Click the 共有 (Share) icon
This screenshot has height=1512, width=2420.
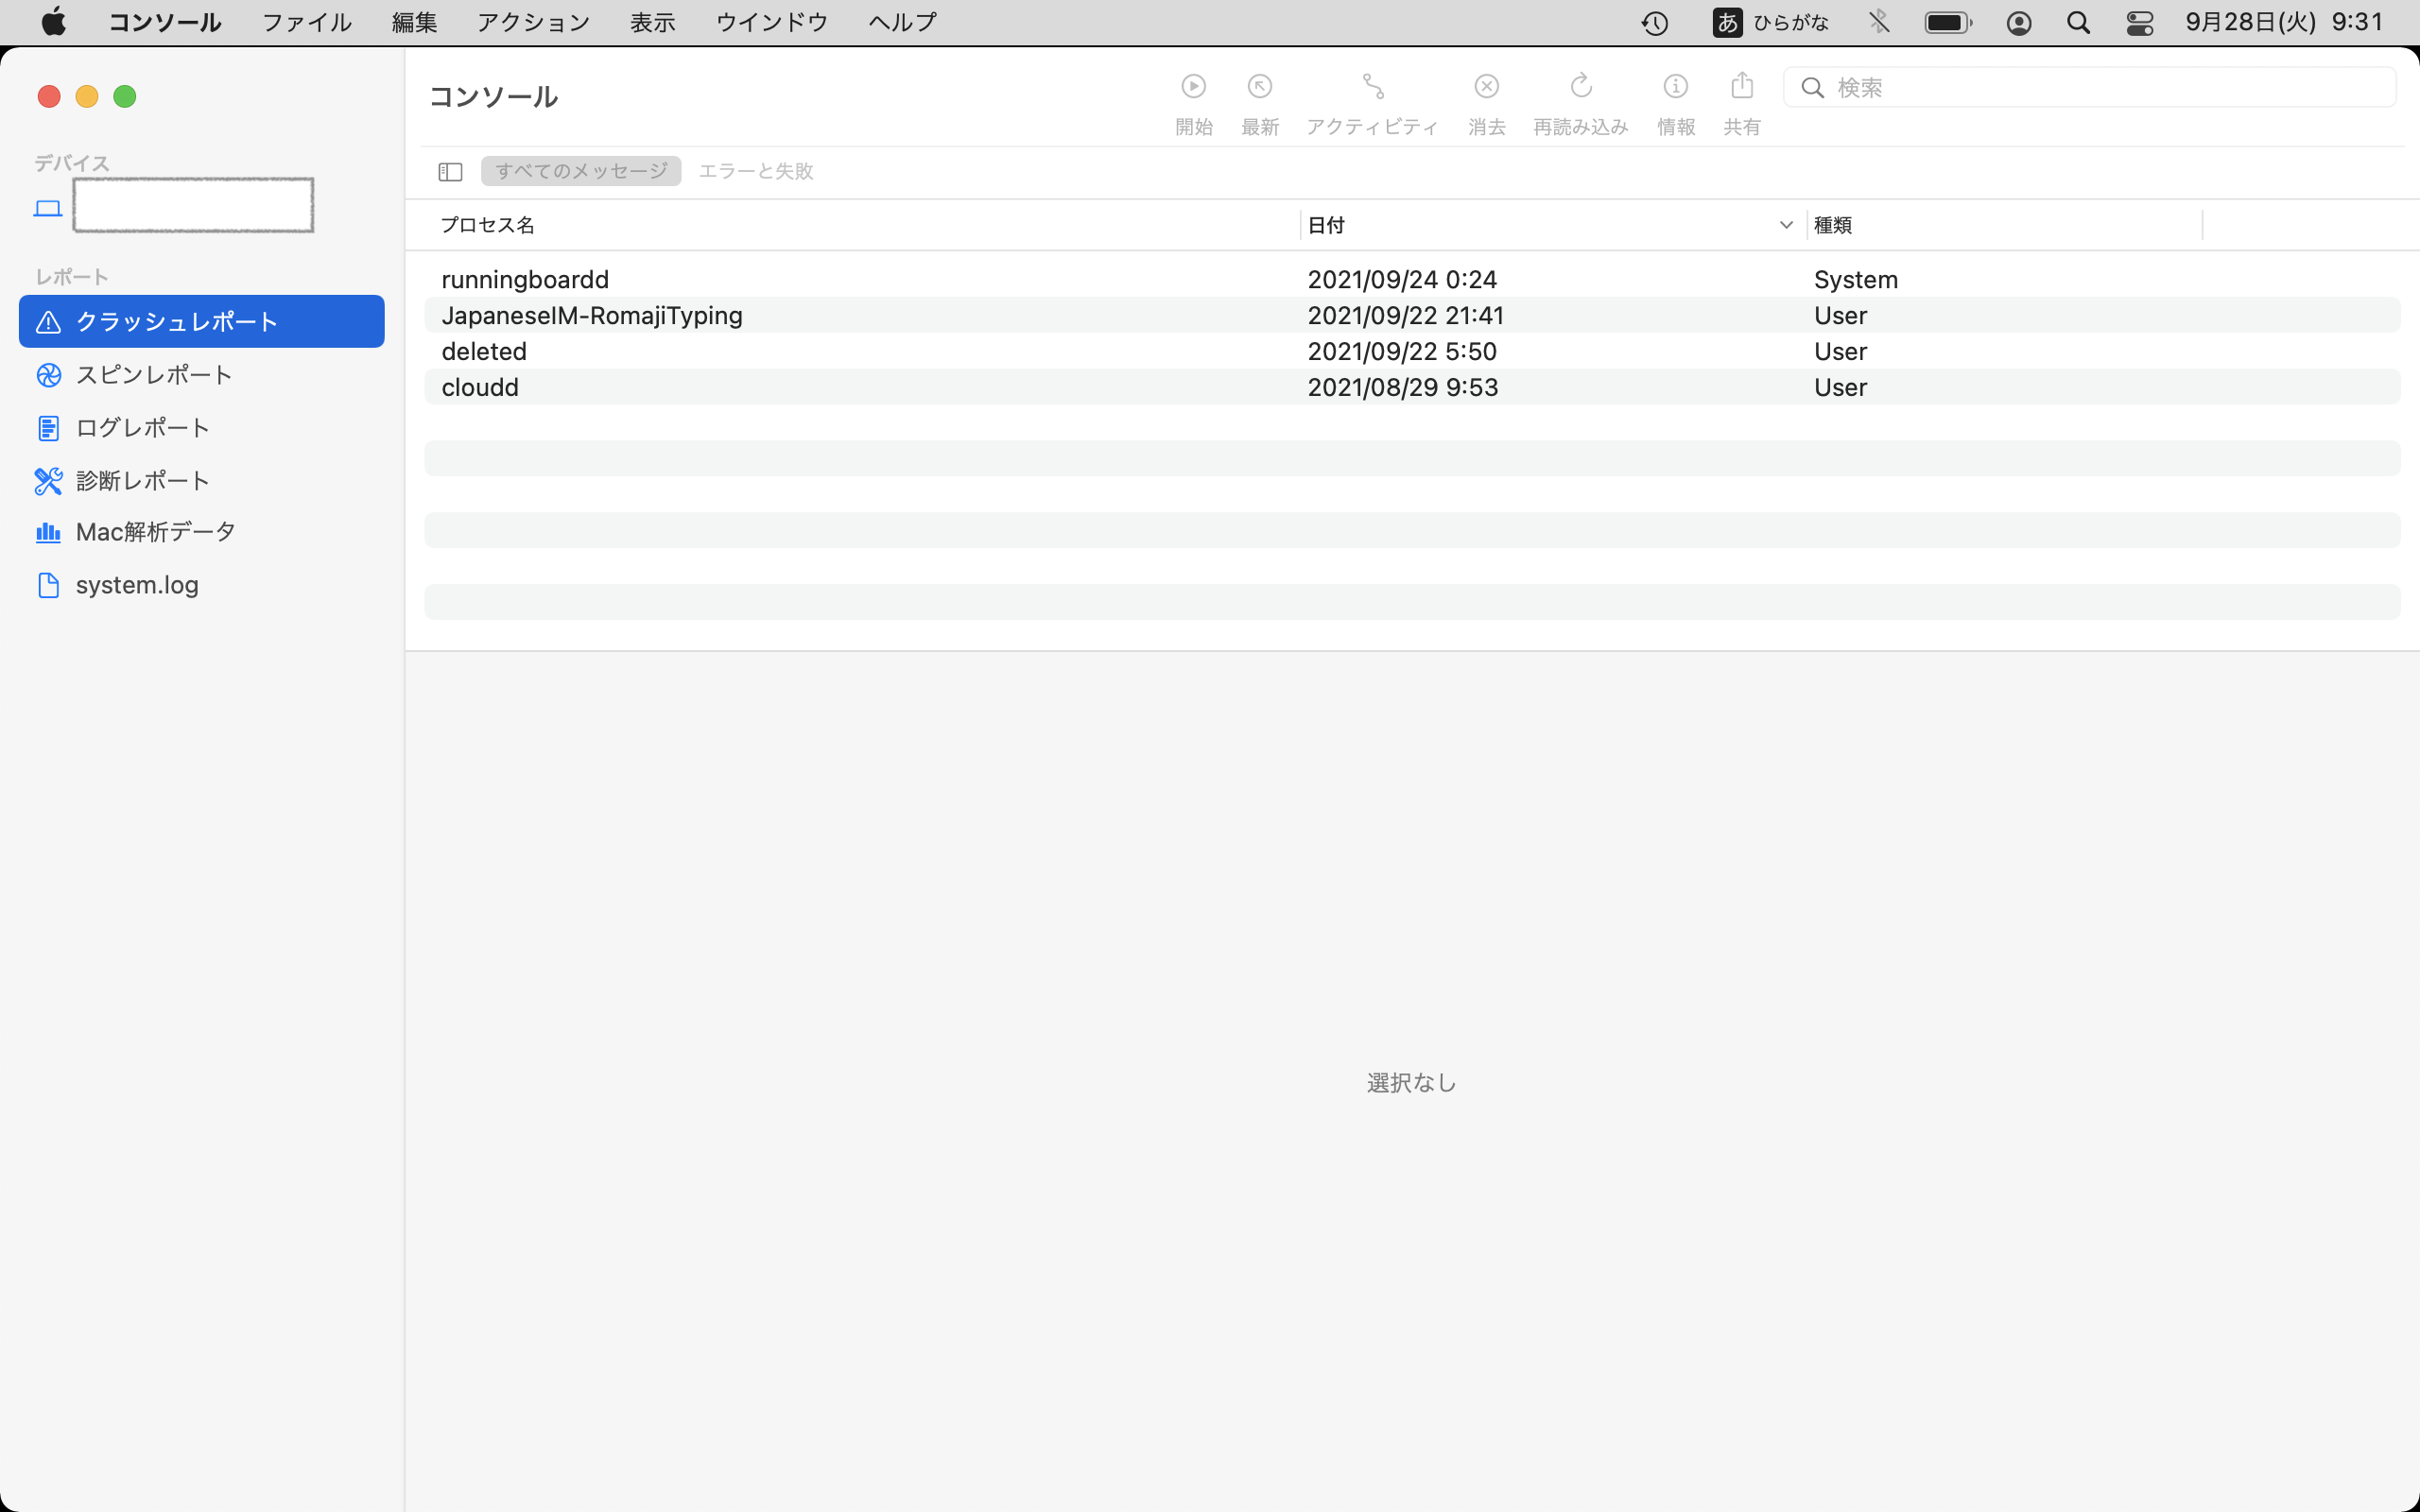pos(1741,87)
